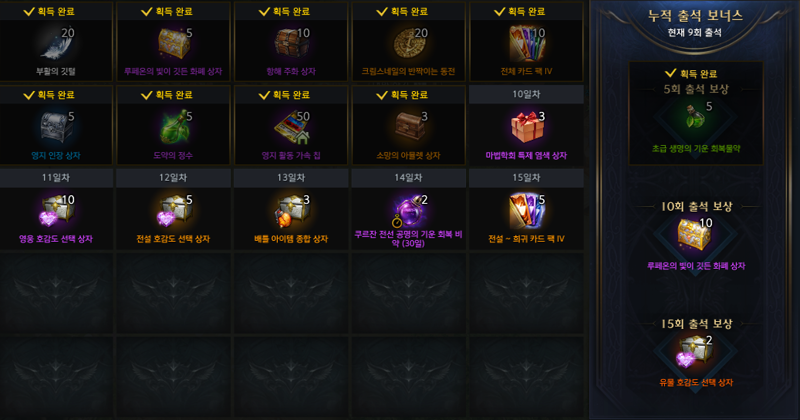Viewport: 800px width, 420px height.
Task: Open the 마법학회 특제 염색 상자 gift box
Action: click(527, 127)
